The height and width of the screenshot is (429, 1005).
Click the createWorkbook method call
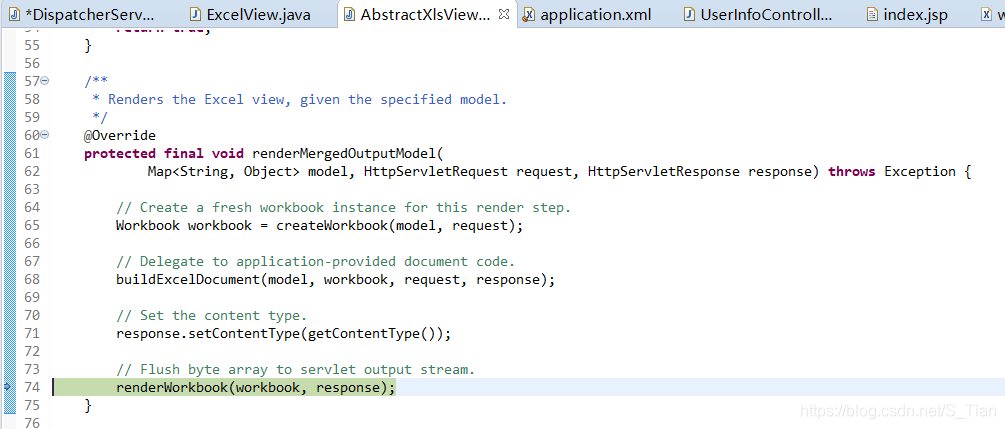pyautogui.click(x=332, y=225)
